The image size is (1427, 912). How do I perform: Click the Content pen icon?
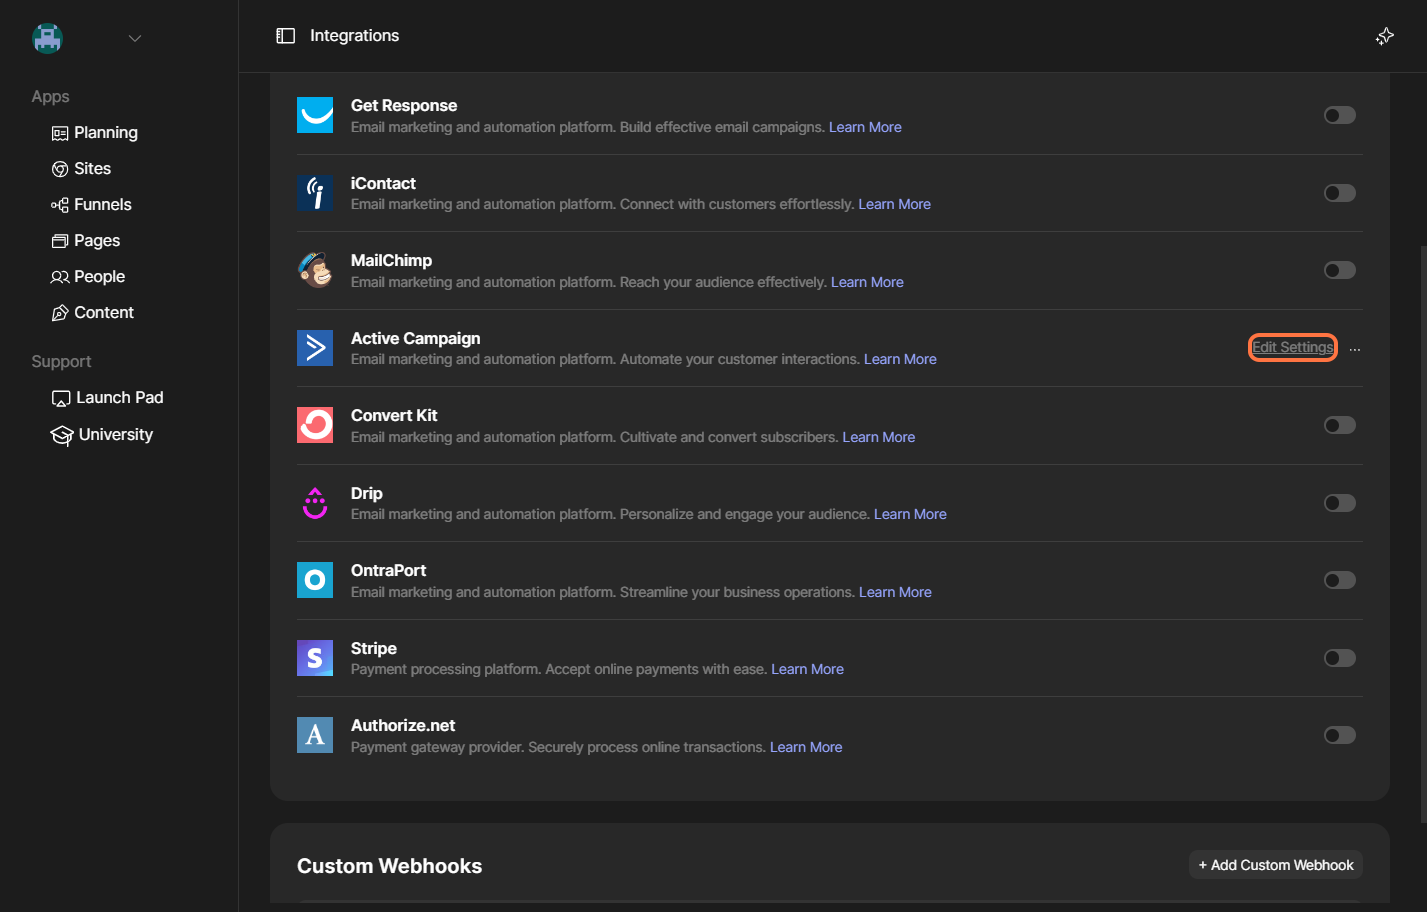pos(60,313)
